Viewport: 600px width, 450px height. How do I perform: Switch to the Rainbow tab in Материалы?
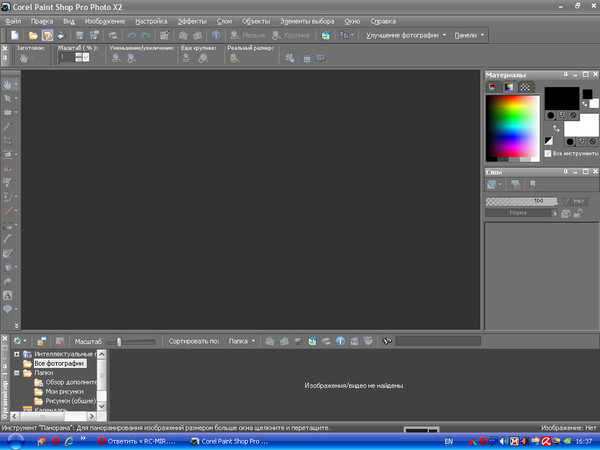509,87
